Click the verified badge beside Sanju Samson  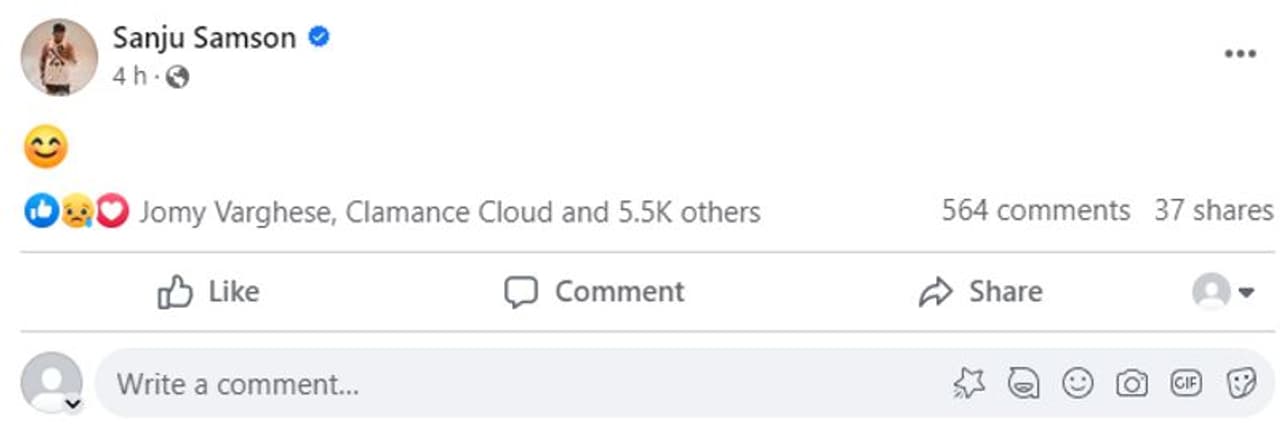coord(319,38)
